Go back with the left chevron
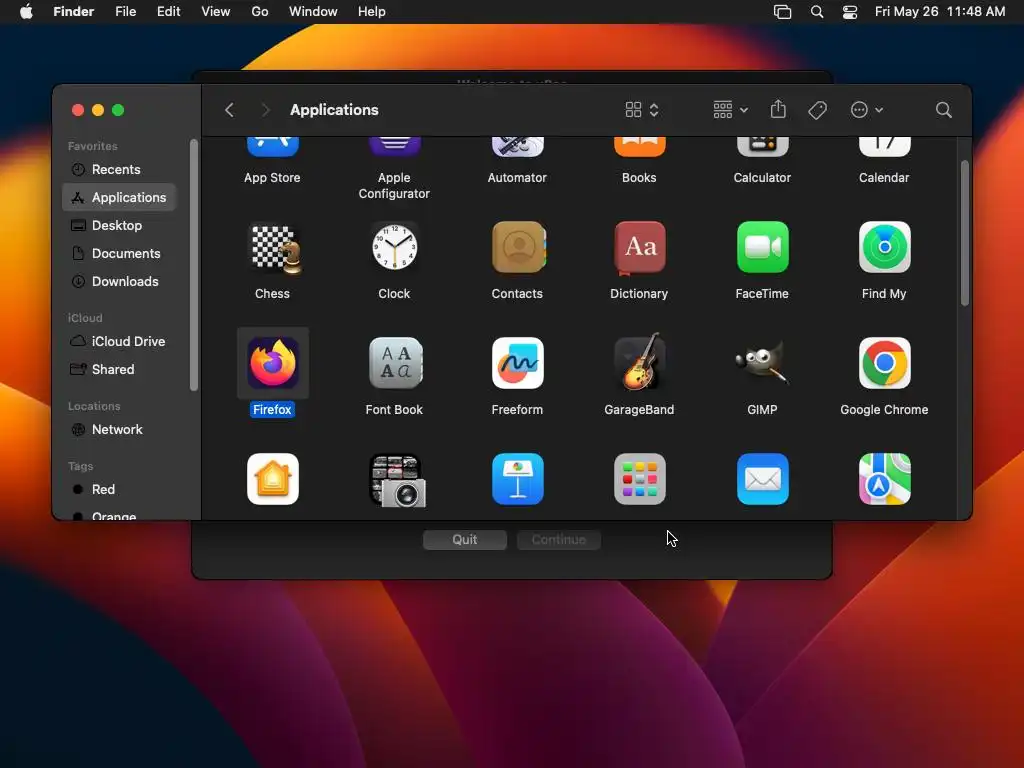This screenshot has height=768, width=1024. (x=229, y=110)
